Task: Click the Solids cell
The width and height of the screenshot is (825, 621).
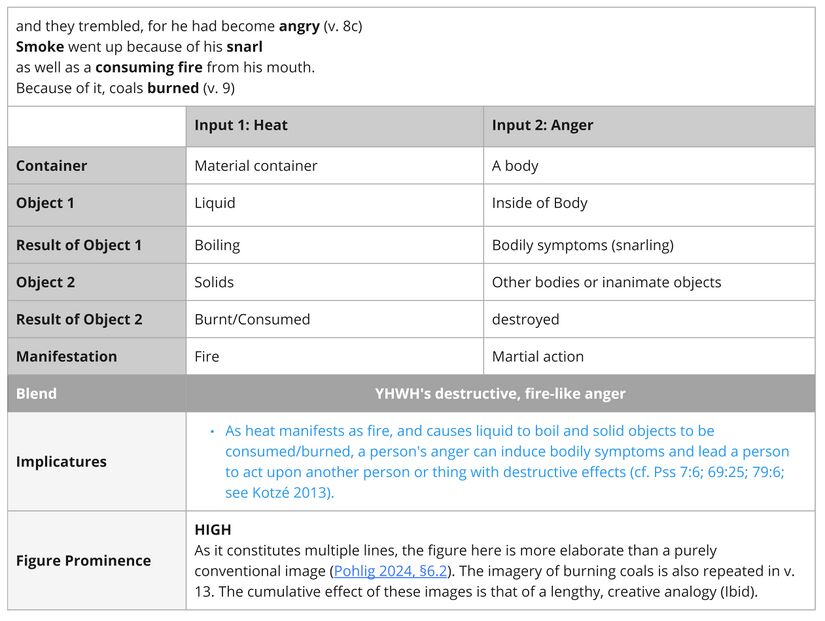Action: click(x=214, y=282)
